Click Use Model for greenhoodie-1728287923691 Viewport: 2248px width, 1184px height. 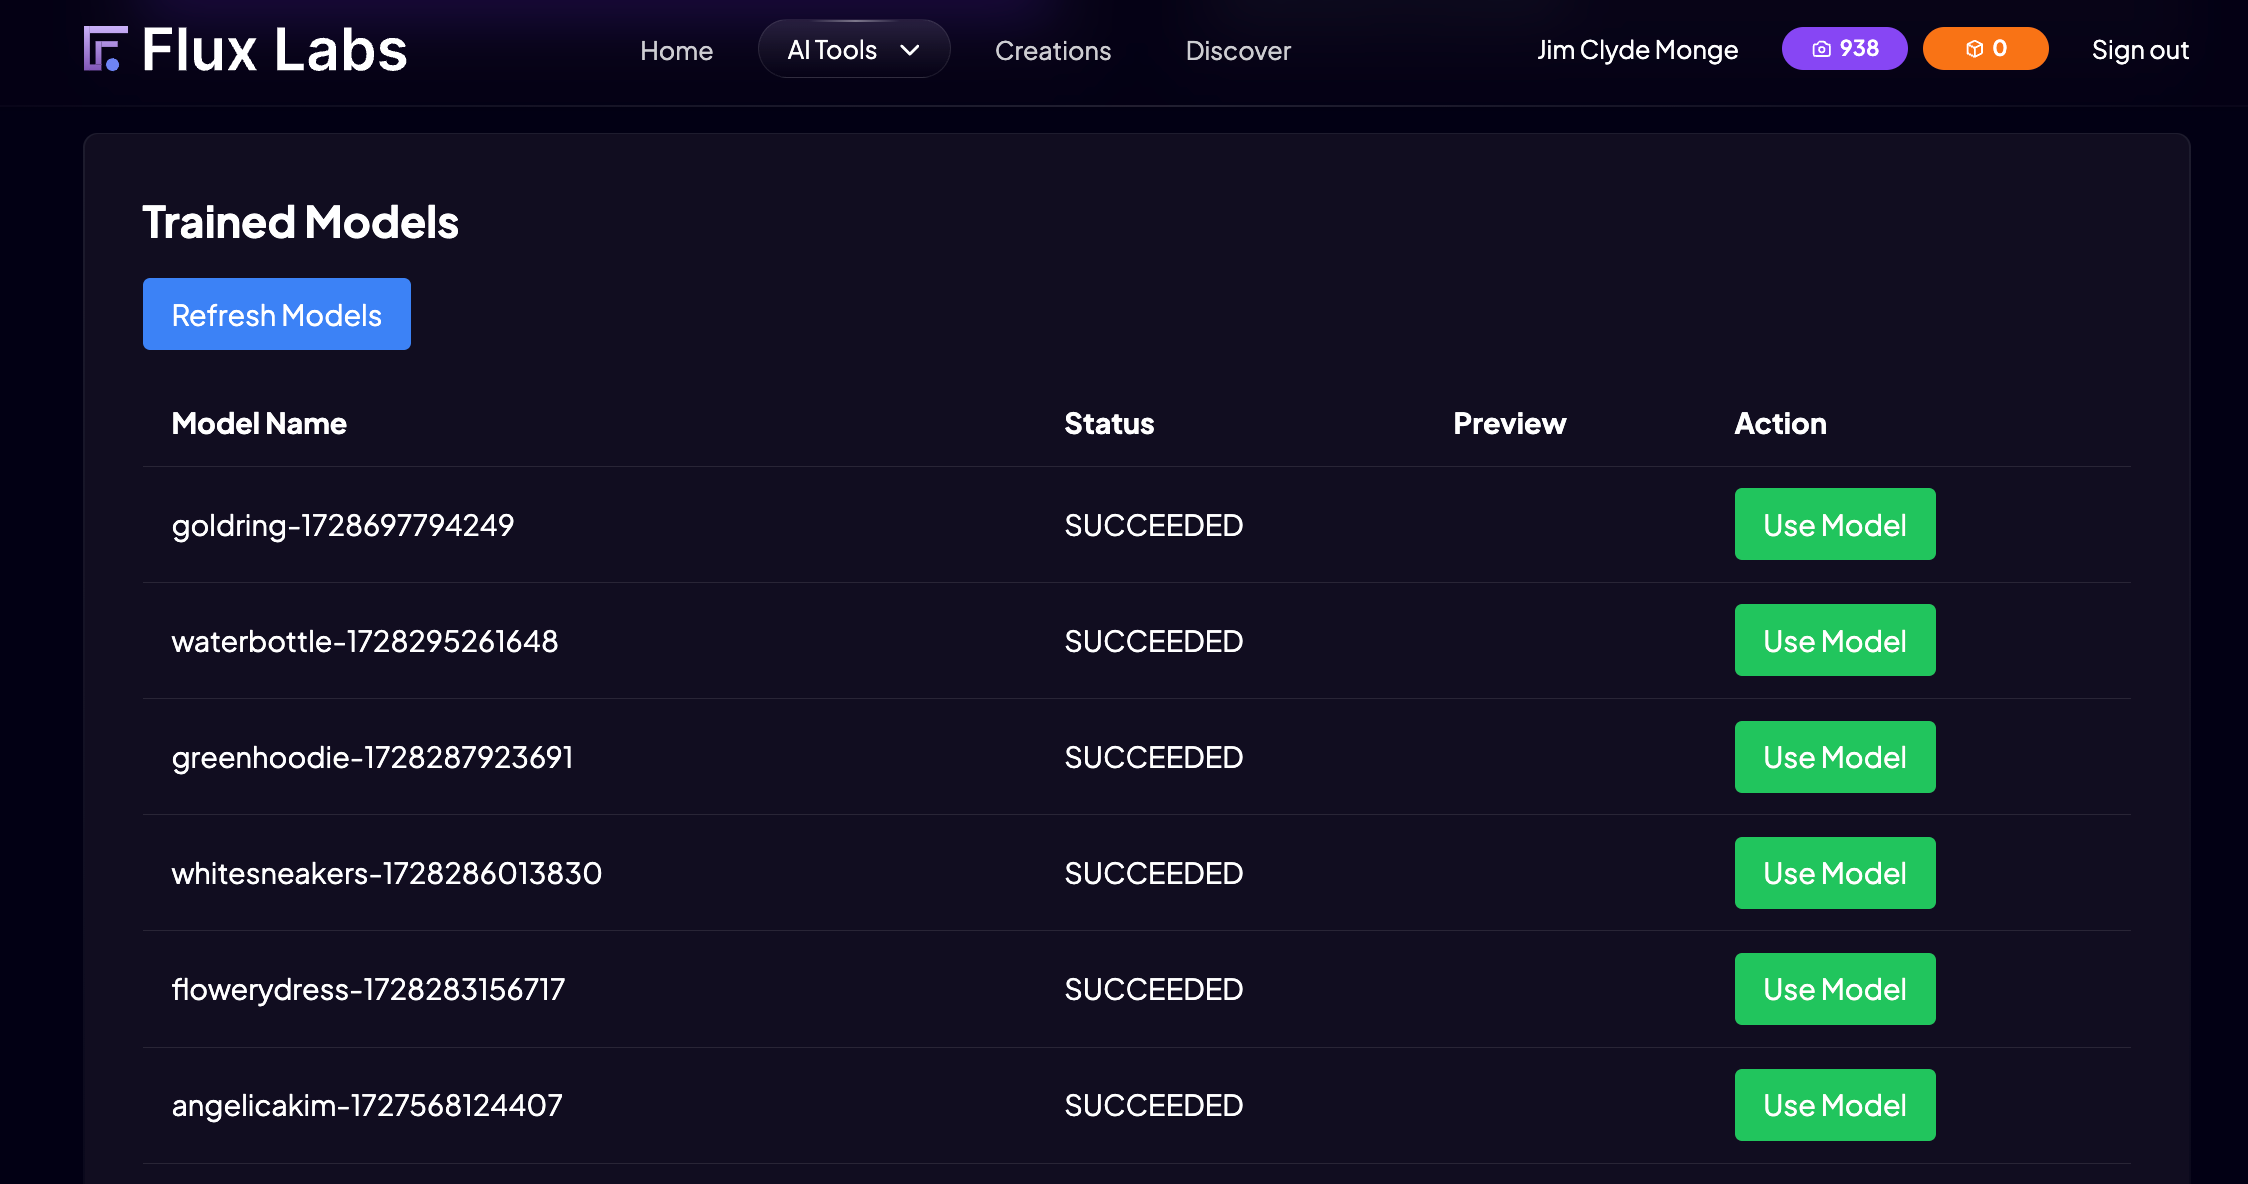pyautogui.click(x=1833, y=756)
